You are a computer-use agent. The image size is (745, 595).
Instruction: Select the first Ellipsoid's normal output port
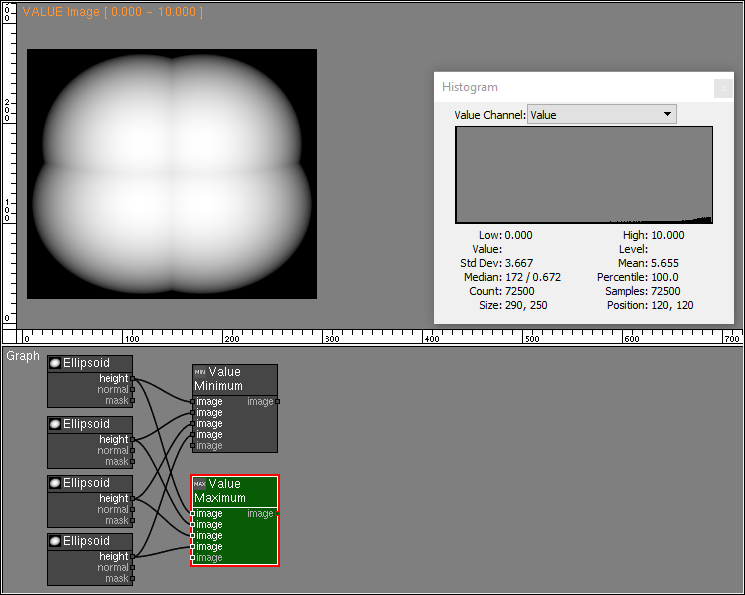[133, 390]
